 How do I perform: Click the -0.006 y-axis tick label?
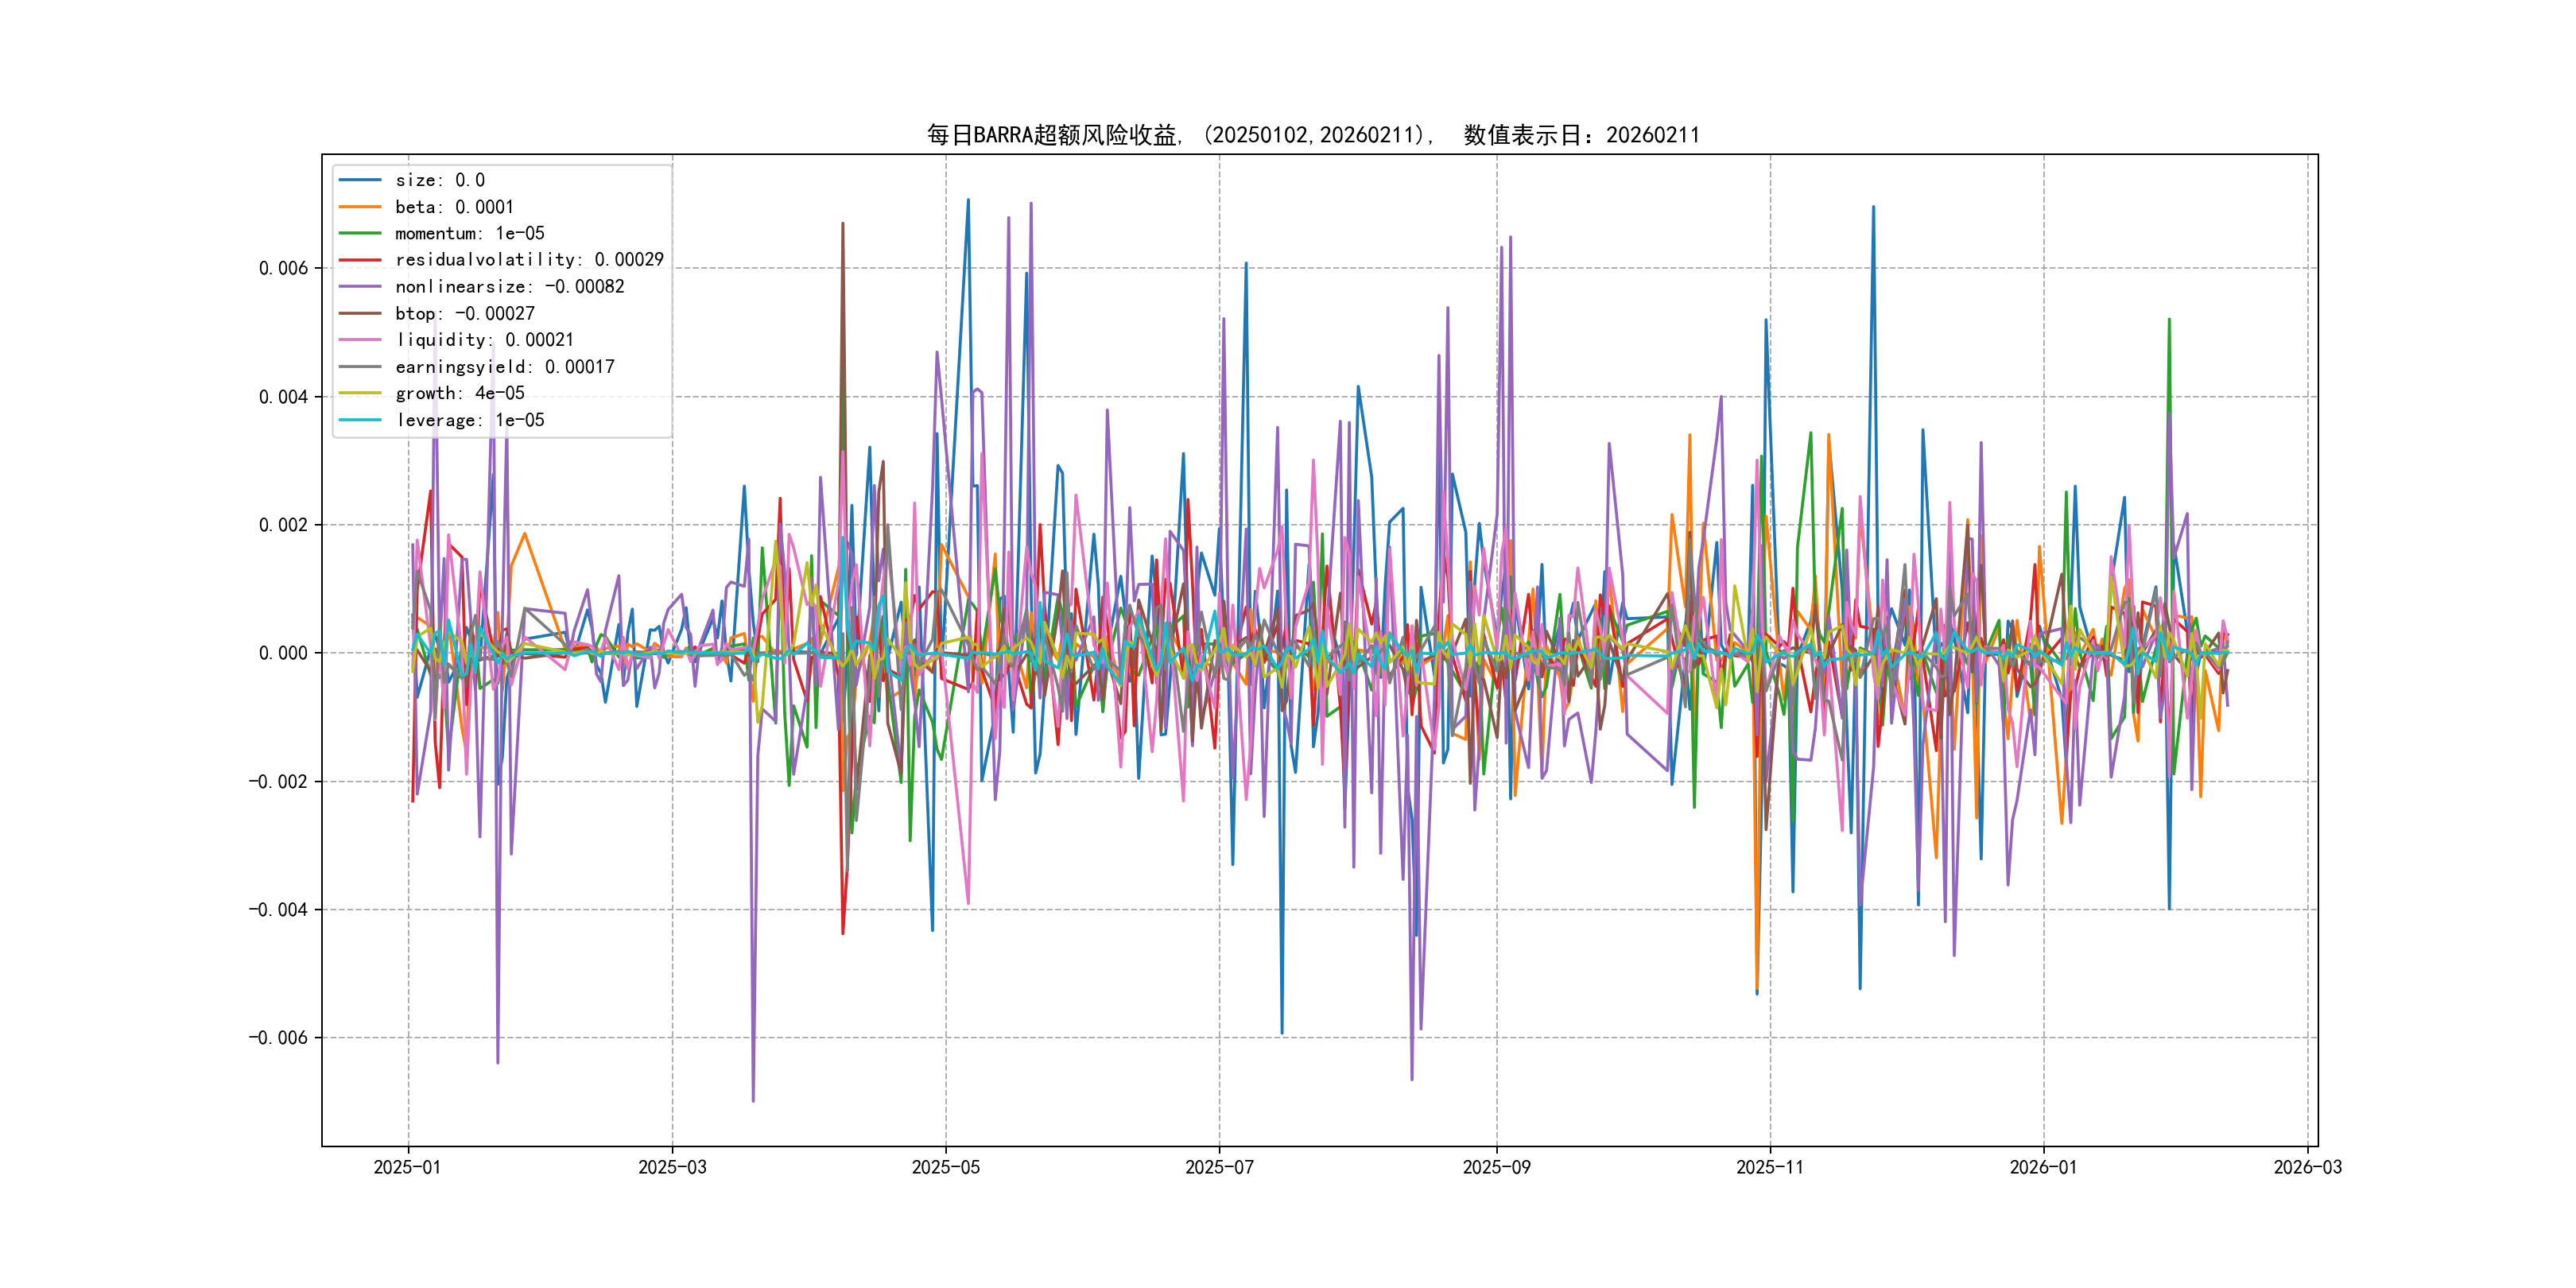(278, 1037)
